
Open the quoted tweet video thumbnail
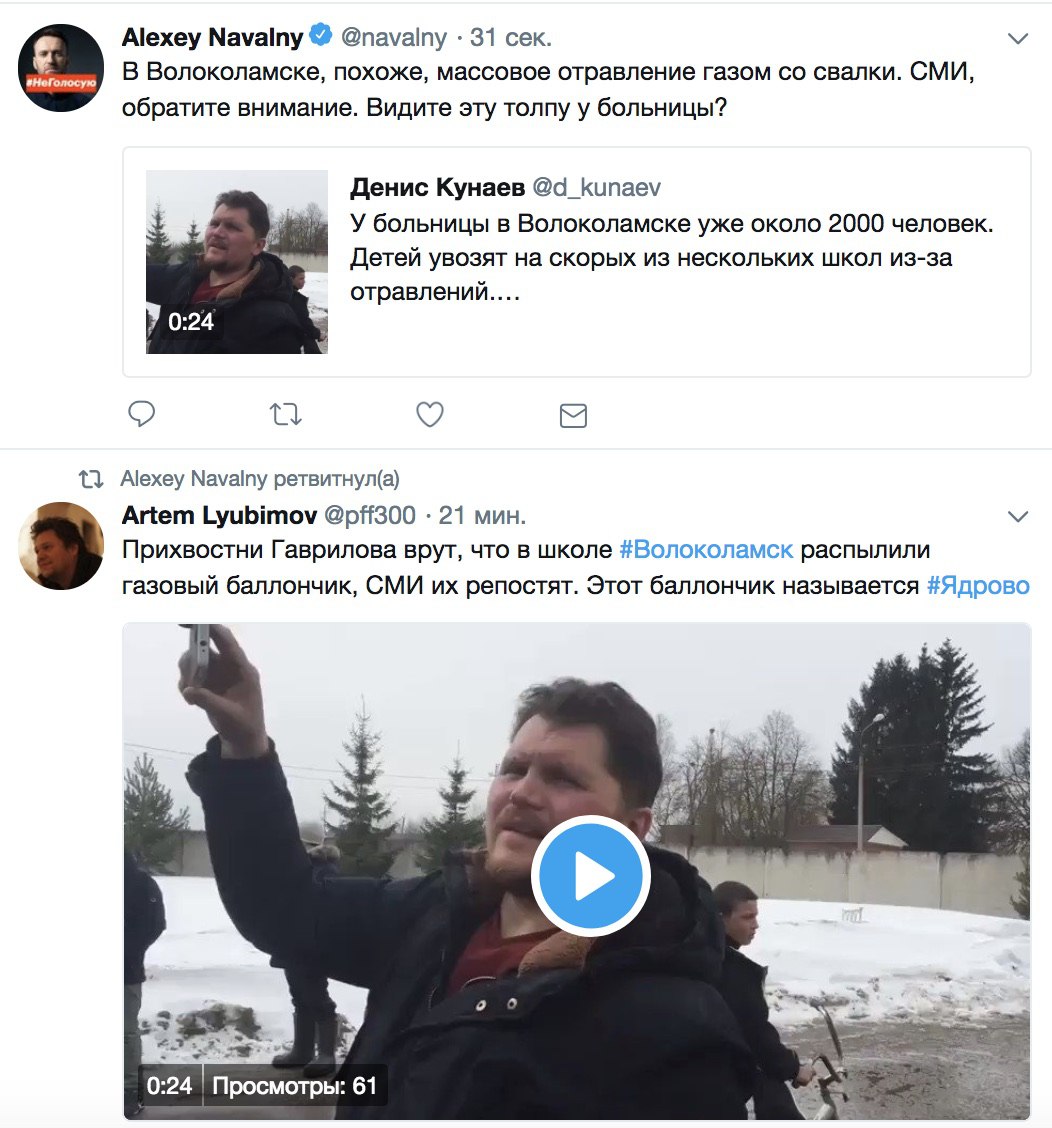(x=237, y=262)
